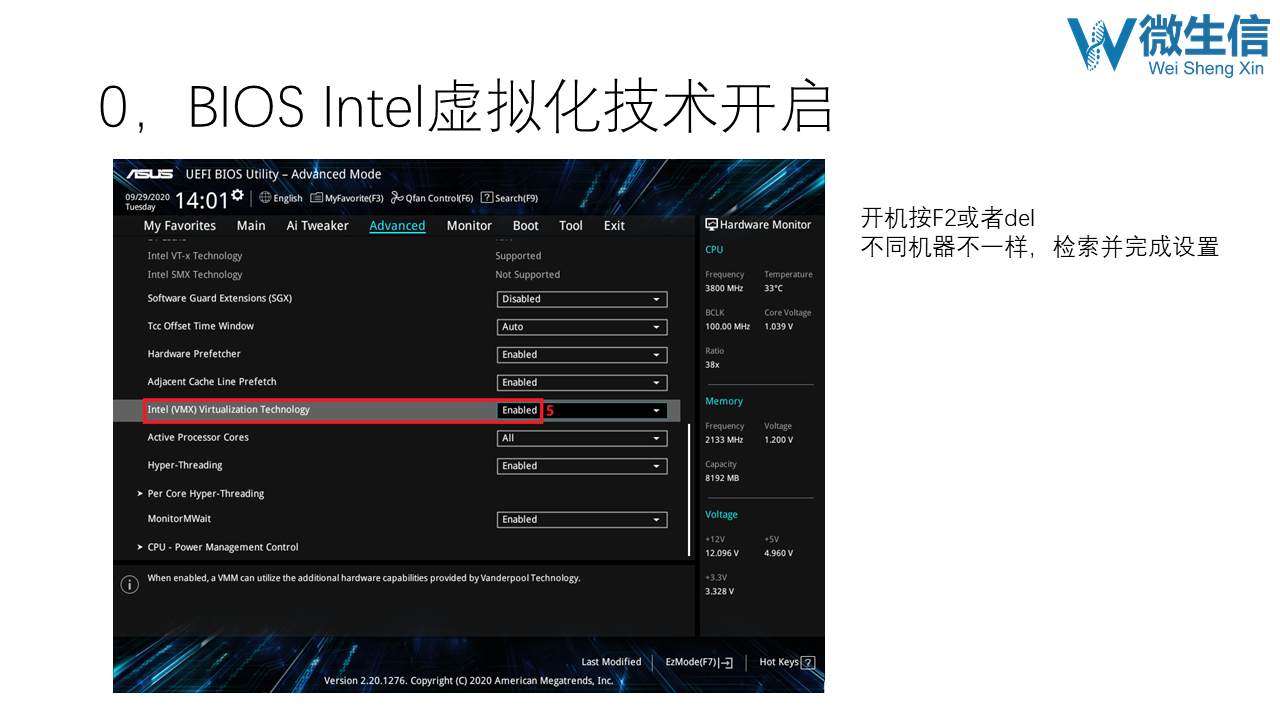Screen dimensions: 1280x720
Task: Switch to EzMode(F7)
Action: [x=699, y=662]
